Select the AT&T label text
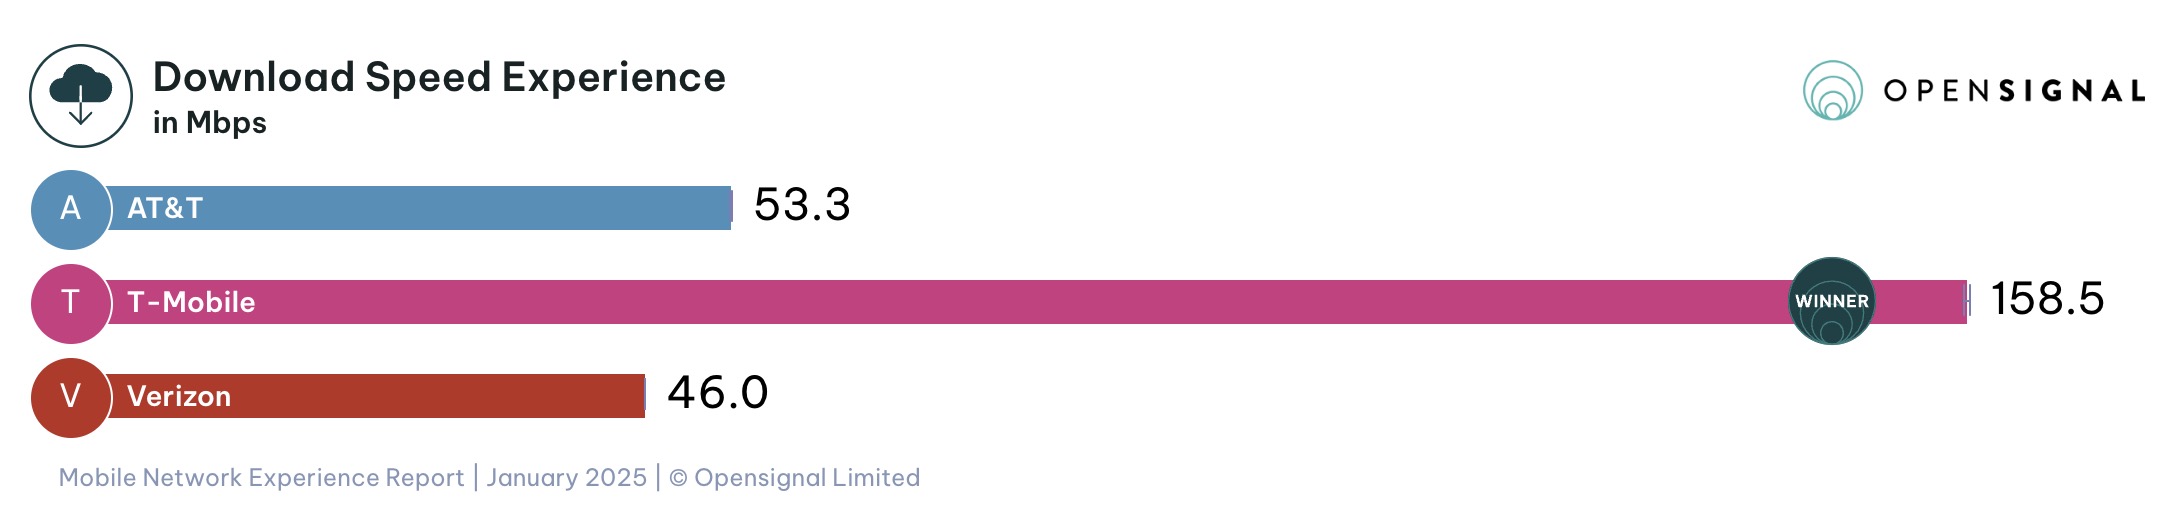Viewport: 2184px width, 512px height. click(165, 208)
